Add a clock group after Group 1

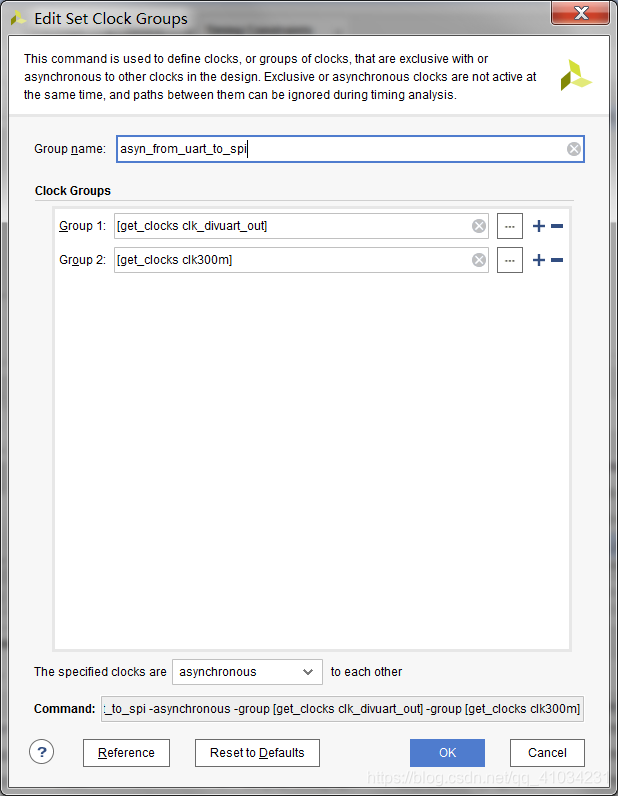pos(539,226)
